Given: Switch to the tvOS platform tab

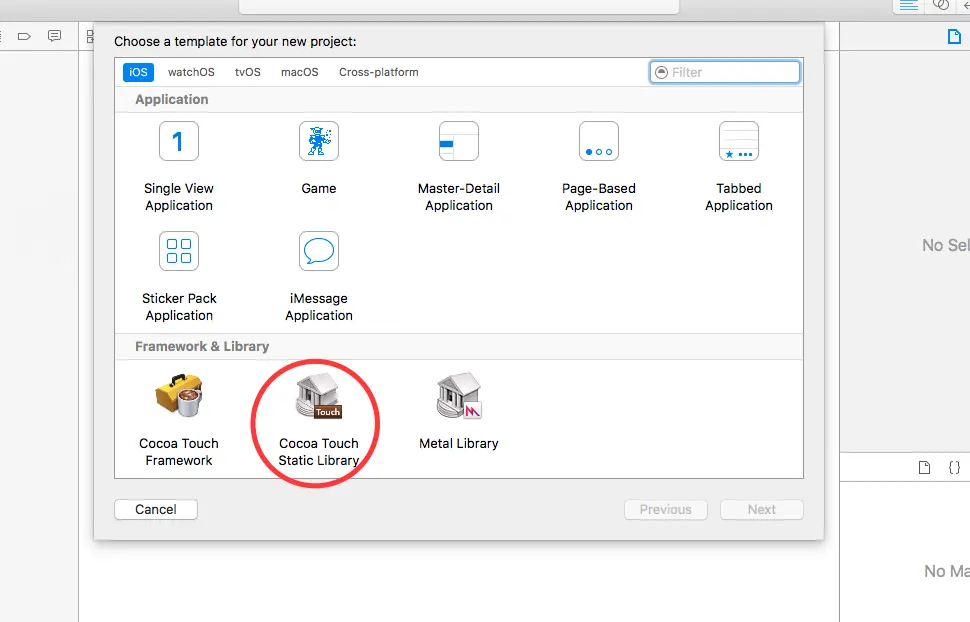Looking at the screenshot, I should point(247,72).
